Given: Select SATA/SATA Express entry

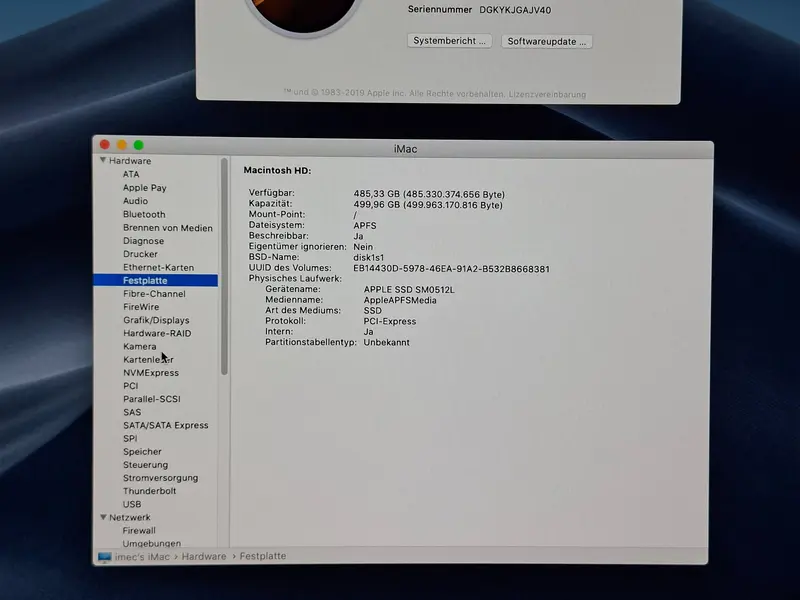Looking at the screenshot, I should click(x=166, y=425).
